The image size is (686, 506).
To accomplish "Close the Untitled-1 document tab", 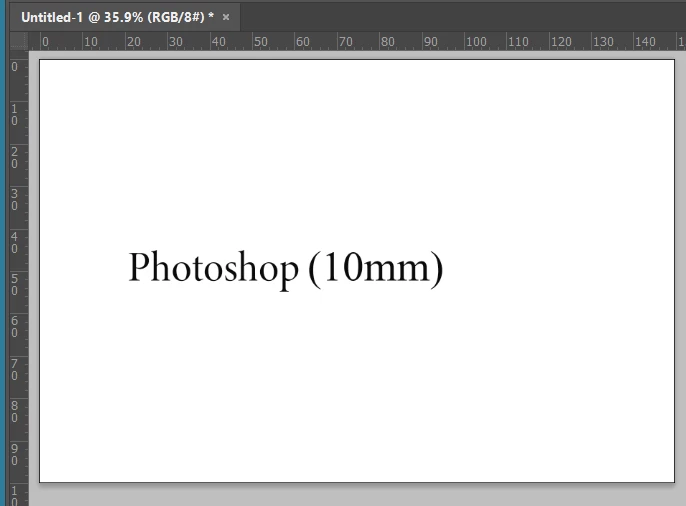I will point(226,17).
